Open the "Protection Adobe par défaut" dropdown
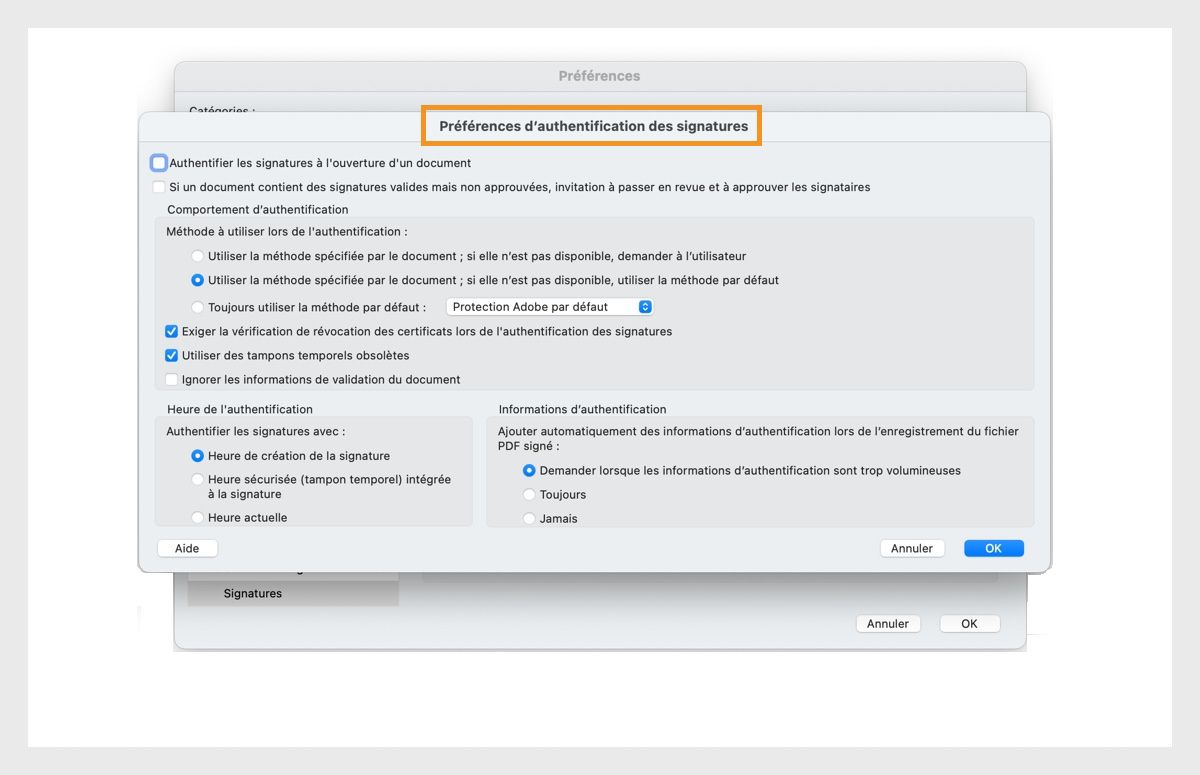The width and height of the screenshot is (1200, 775). click(548, 307)
